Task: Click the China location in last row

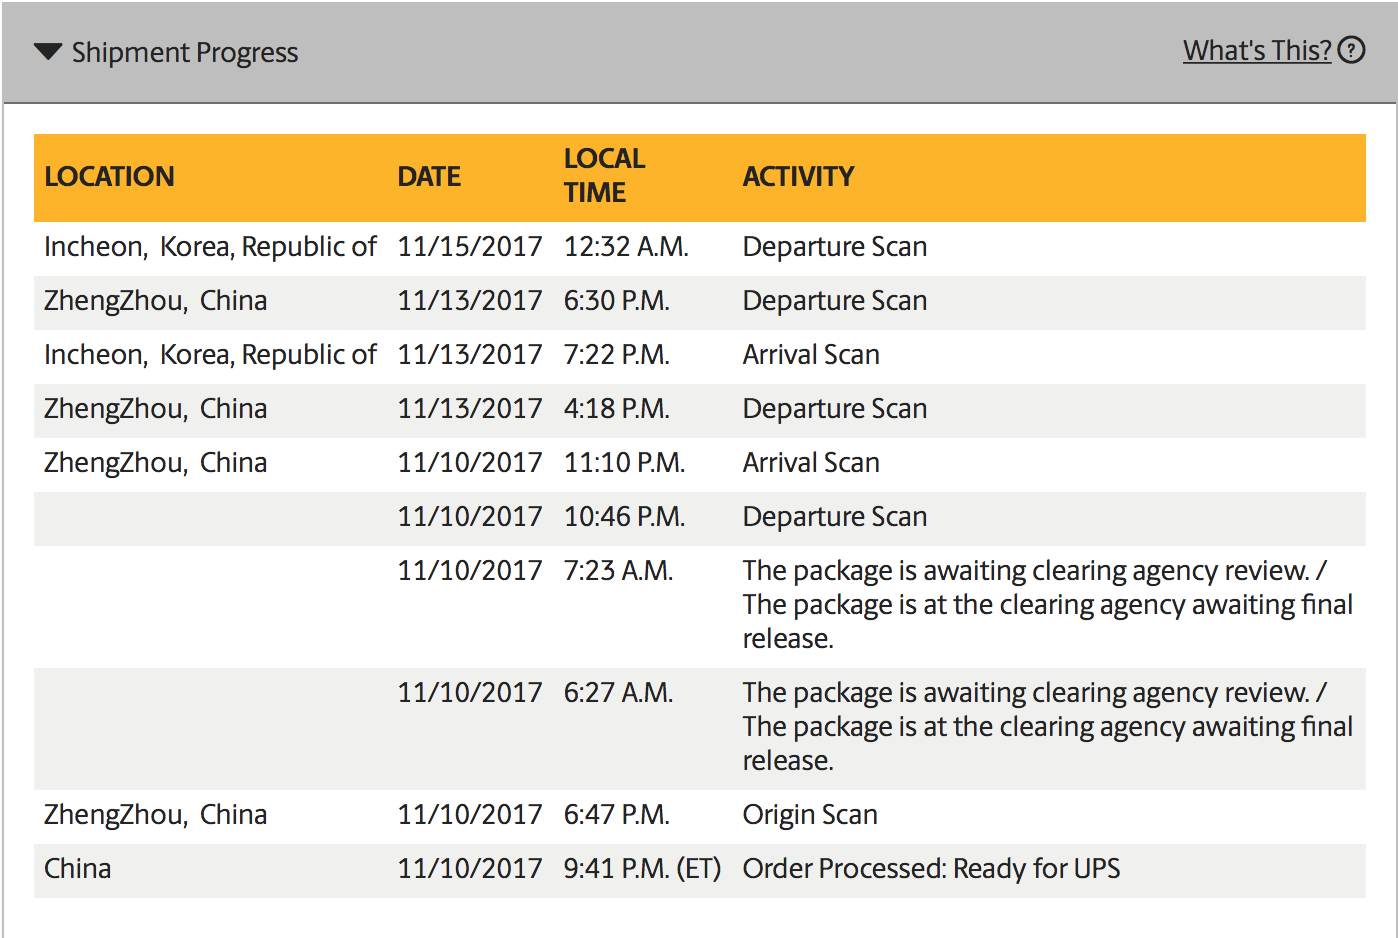Action: (77, 869)
